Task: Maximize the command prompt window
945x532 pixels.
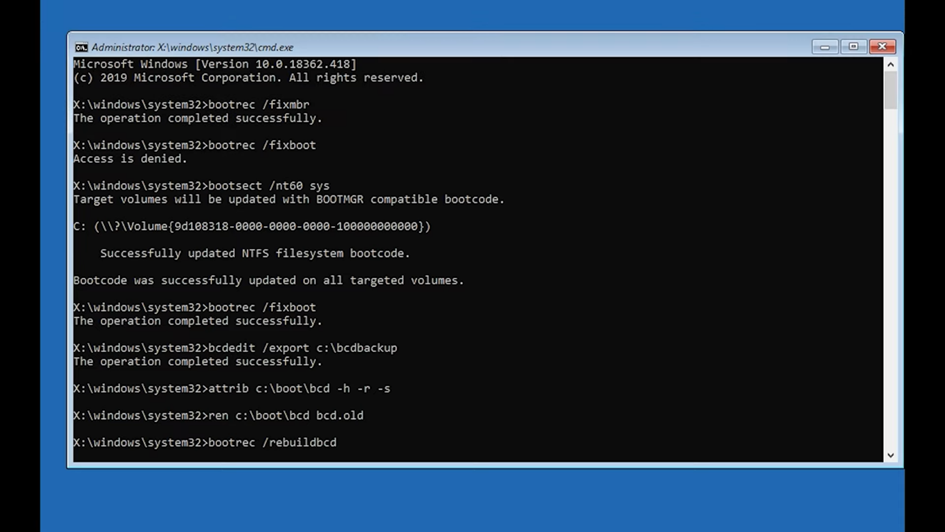Action: pos(853,46)
